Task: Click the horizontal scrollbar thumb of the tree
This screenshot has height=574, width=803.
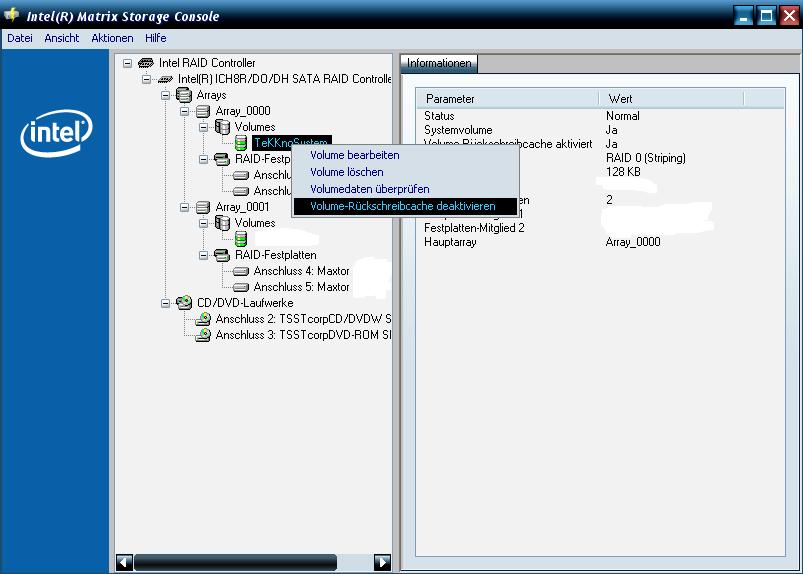Action: click(x=235, y=562)
